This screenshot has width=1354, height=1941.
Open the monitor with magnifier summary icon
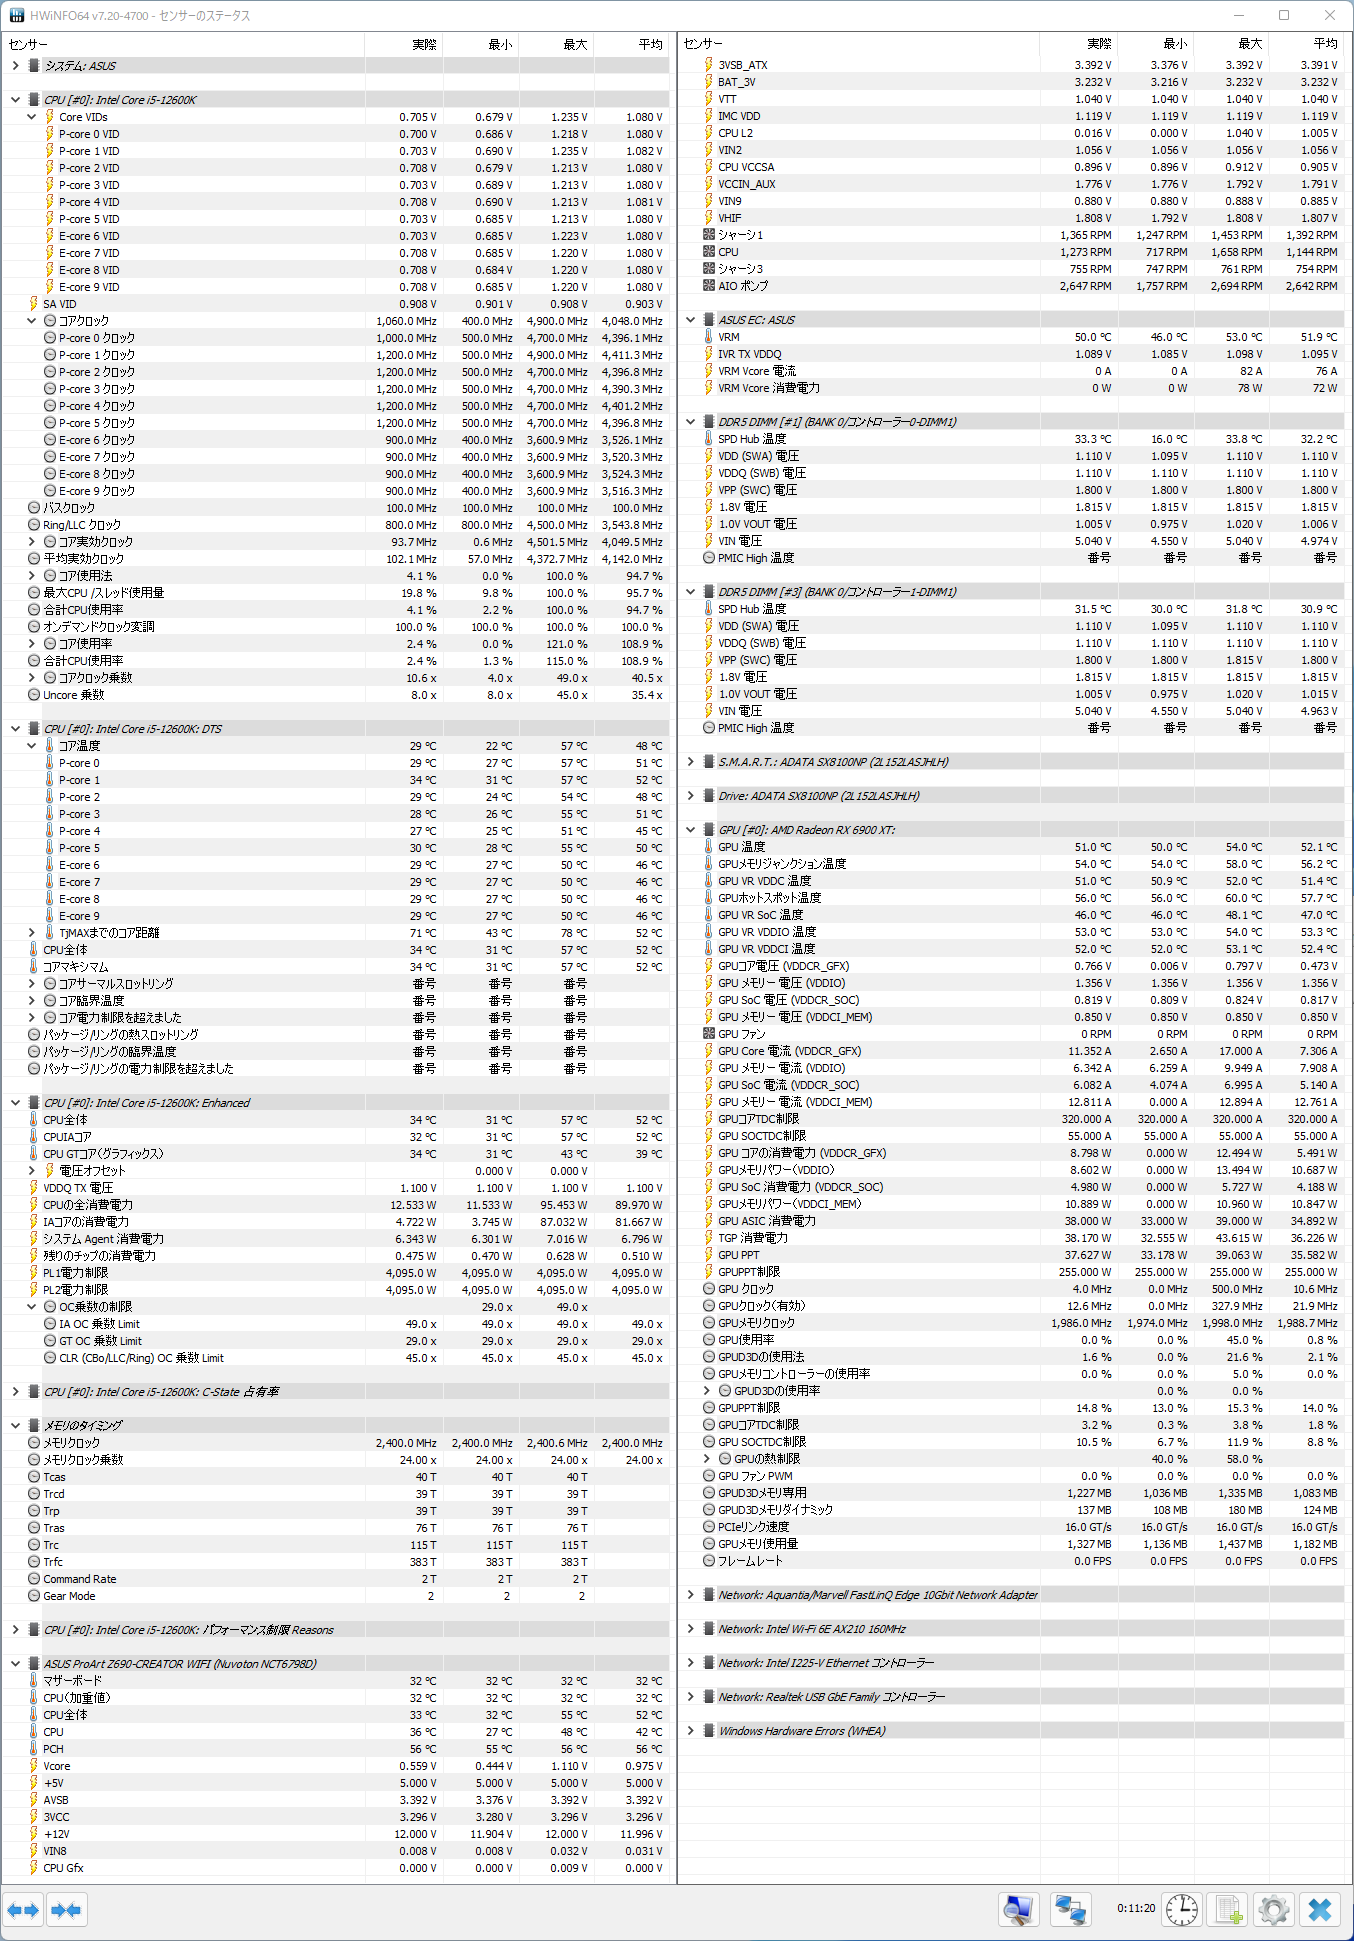point(1018,1910)
